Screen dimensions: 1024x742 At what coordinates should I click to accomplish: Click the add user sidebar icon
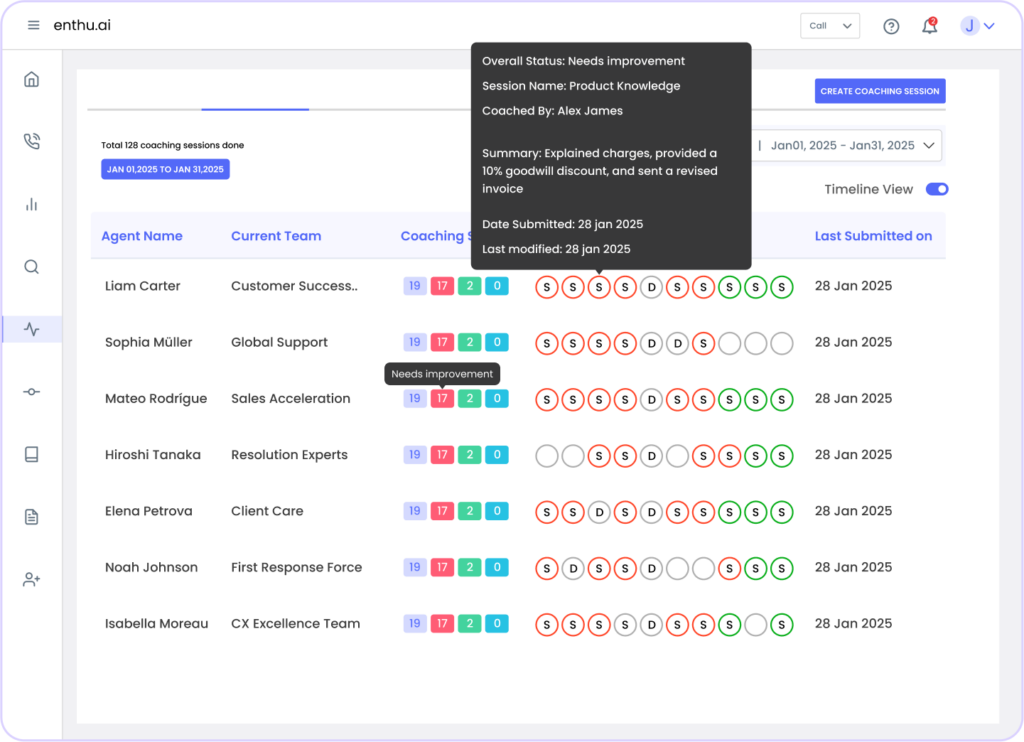coord(32,579)
